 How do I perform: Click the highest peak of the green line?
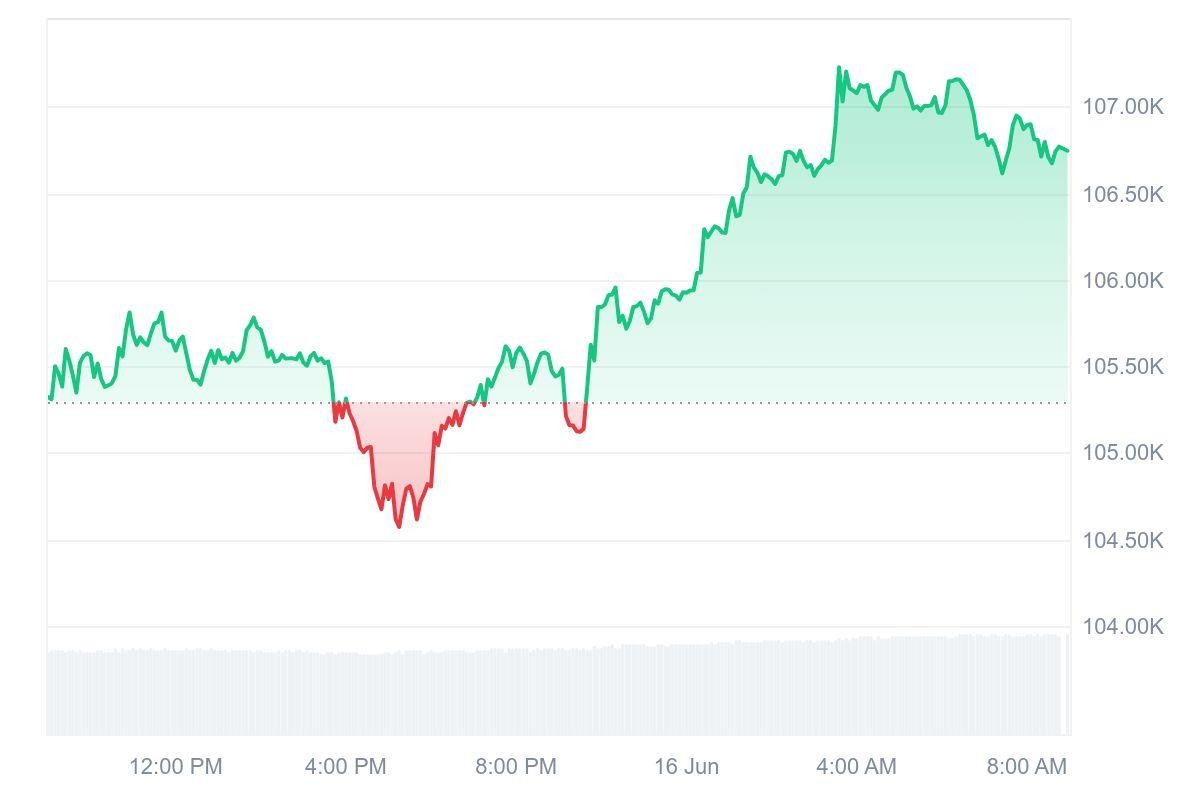(x=838, y=68)
